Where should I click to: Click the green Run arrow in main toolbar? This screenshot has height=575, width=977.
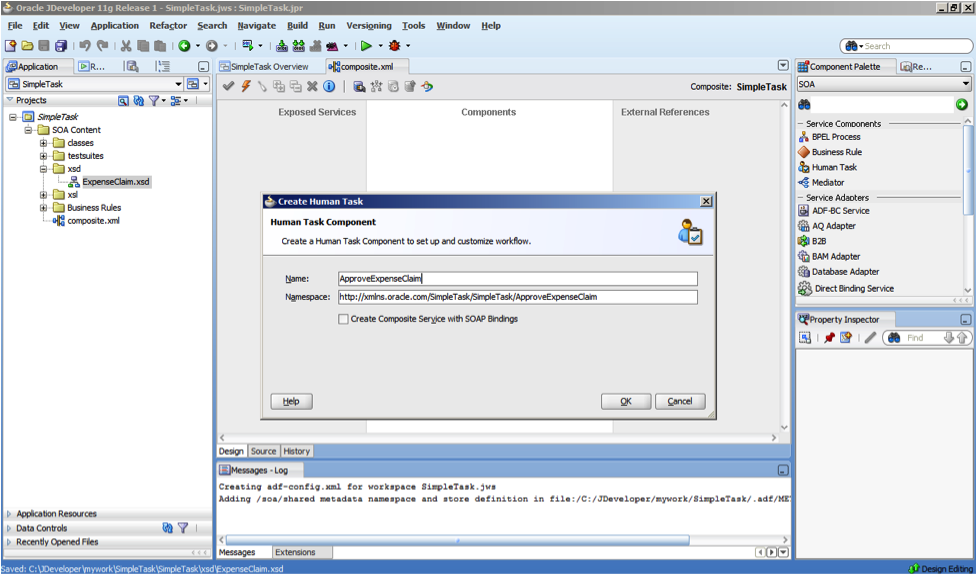point(366,46)
